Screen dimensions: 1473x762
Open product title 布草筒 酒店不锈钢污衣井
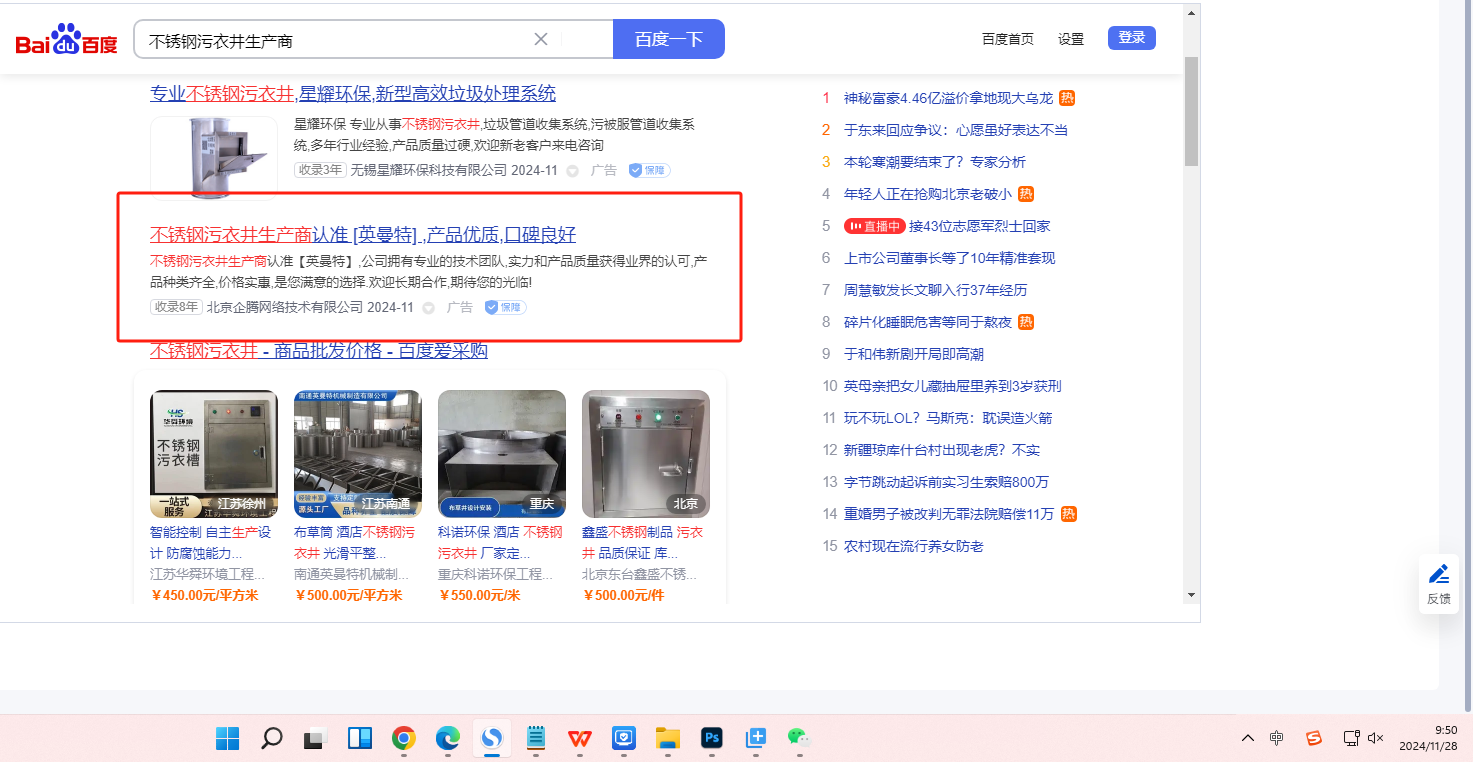tap(354, 543)
